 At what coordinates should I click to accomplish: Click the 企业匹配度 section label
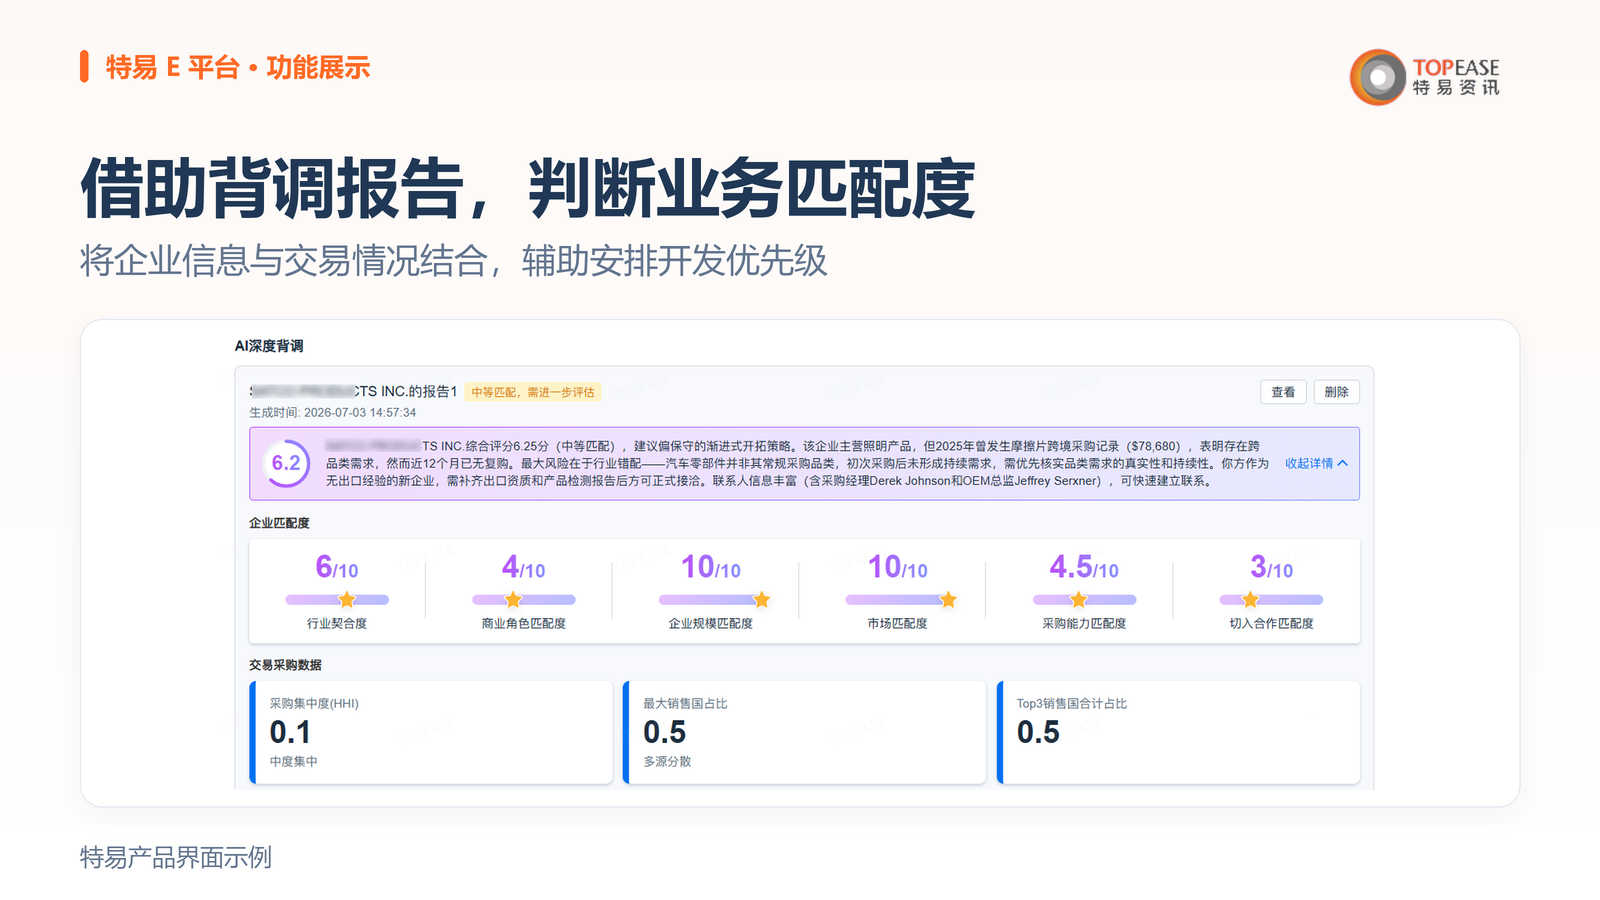[279, 523]
